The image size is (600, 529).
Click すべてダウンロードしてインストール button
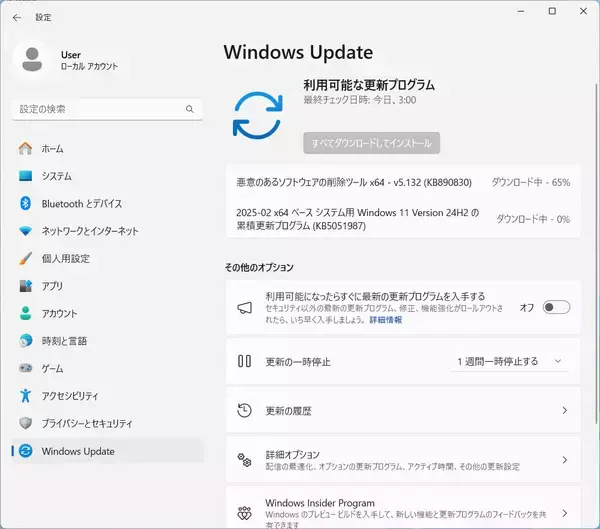coord(372,143)
